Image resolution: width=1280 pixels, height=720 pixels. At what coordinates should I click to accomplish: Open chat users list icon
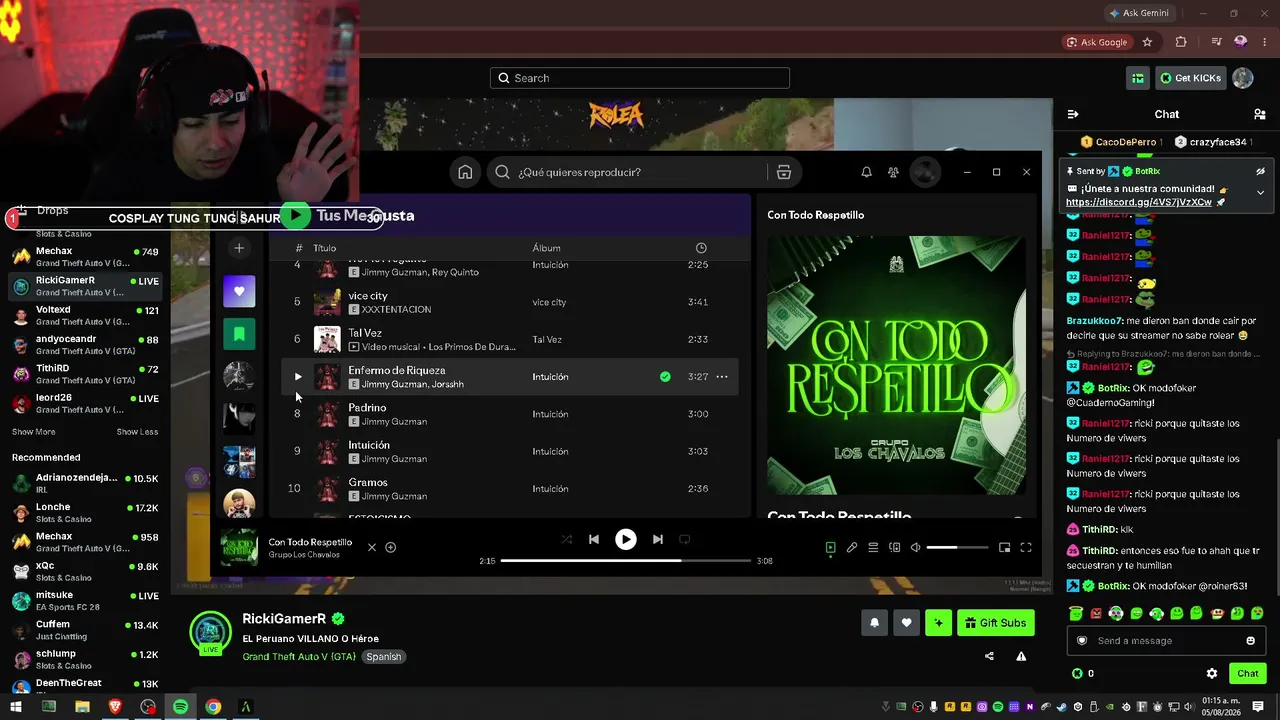pyautogui.click(x=1260, y=114)
